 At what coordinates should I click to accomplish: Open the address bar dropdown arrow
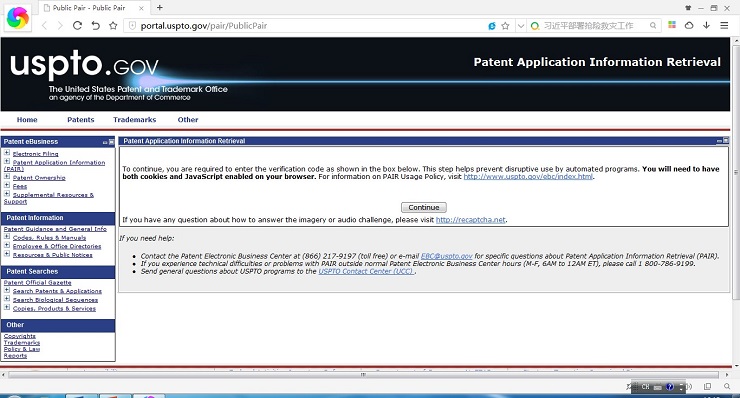(521, 25)
